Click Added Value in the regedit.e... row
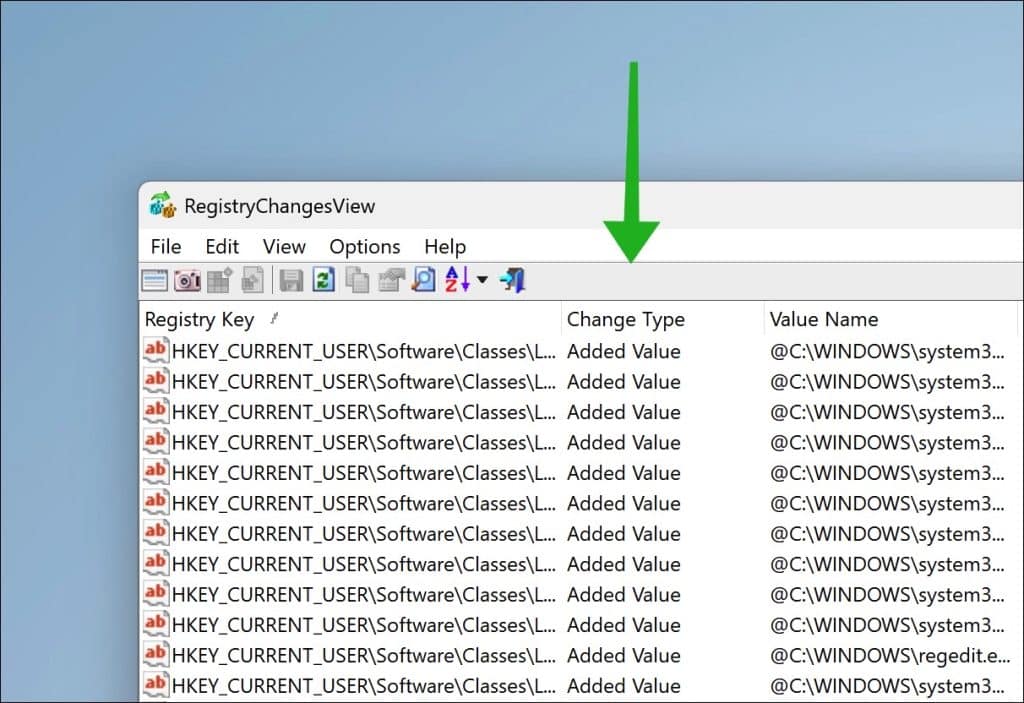Image resolution: width=1024 pixels, height=703 pixels. click(x=624, y=655)
